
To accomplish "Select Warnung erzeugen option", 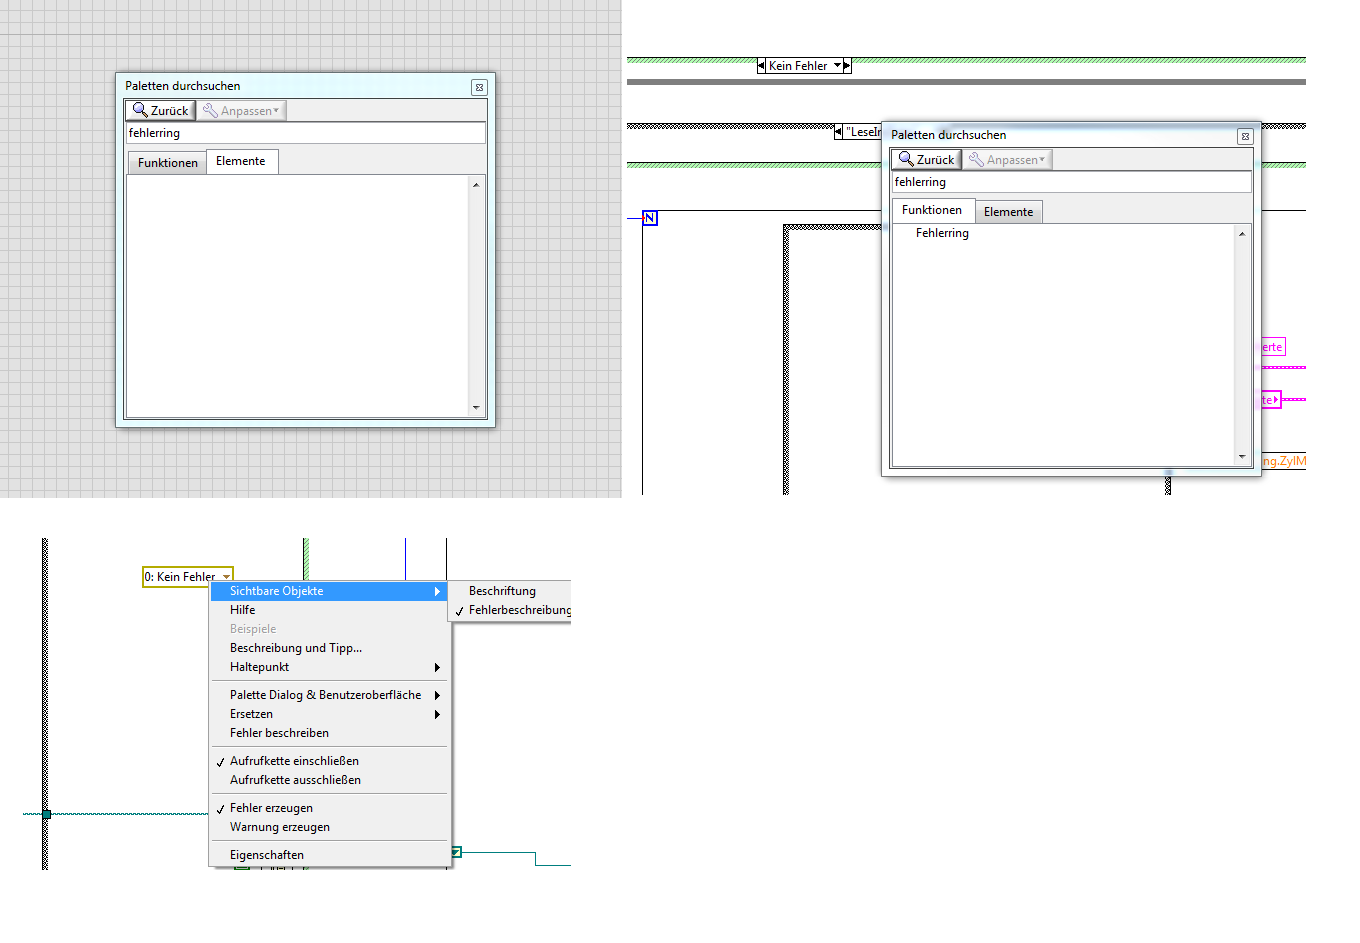I will [329, 827].
